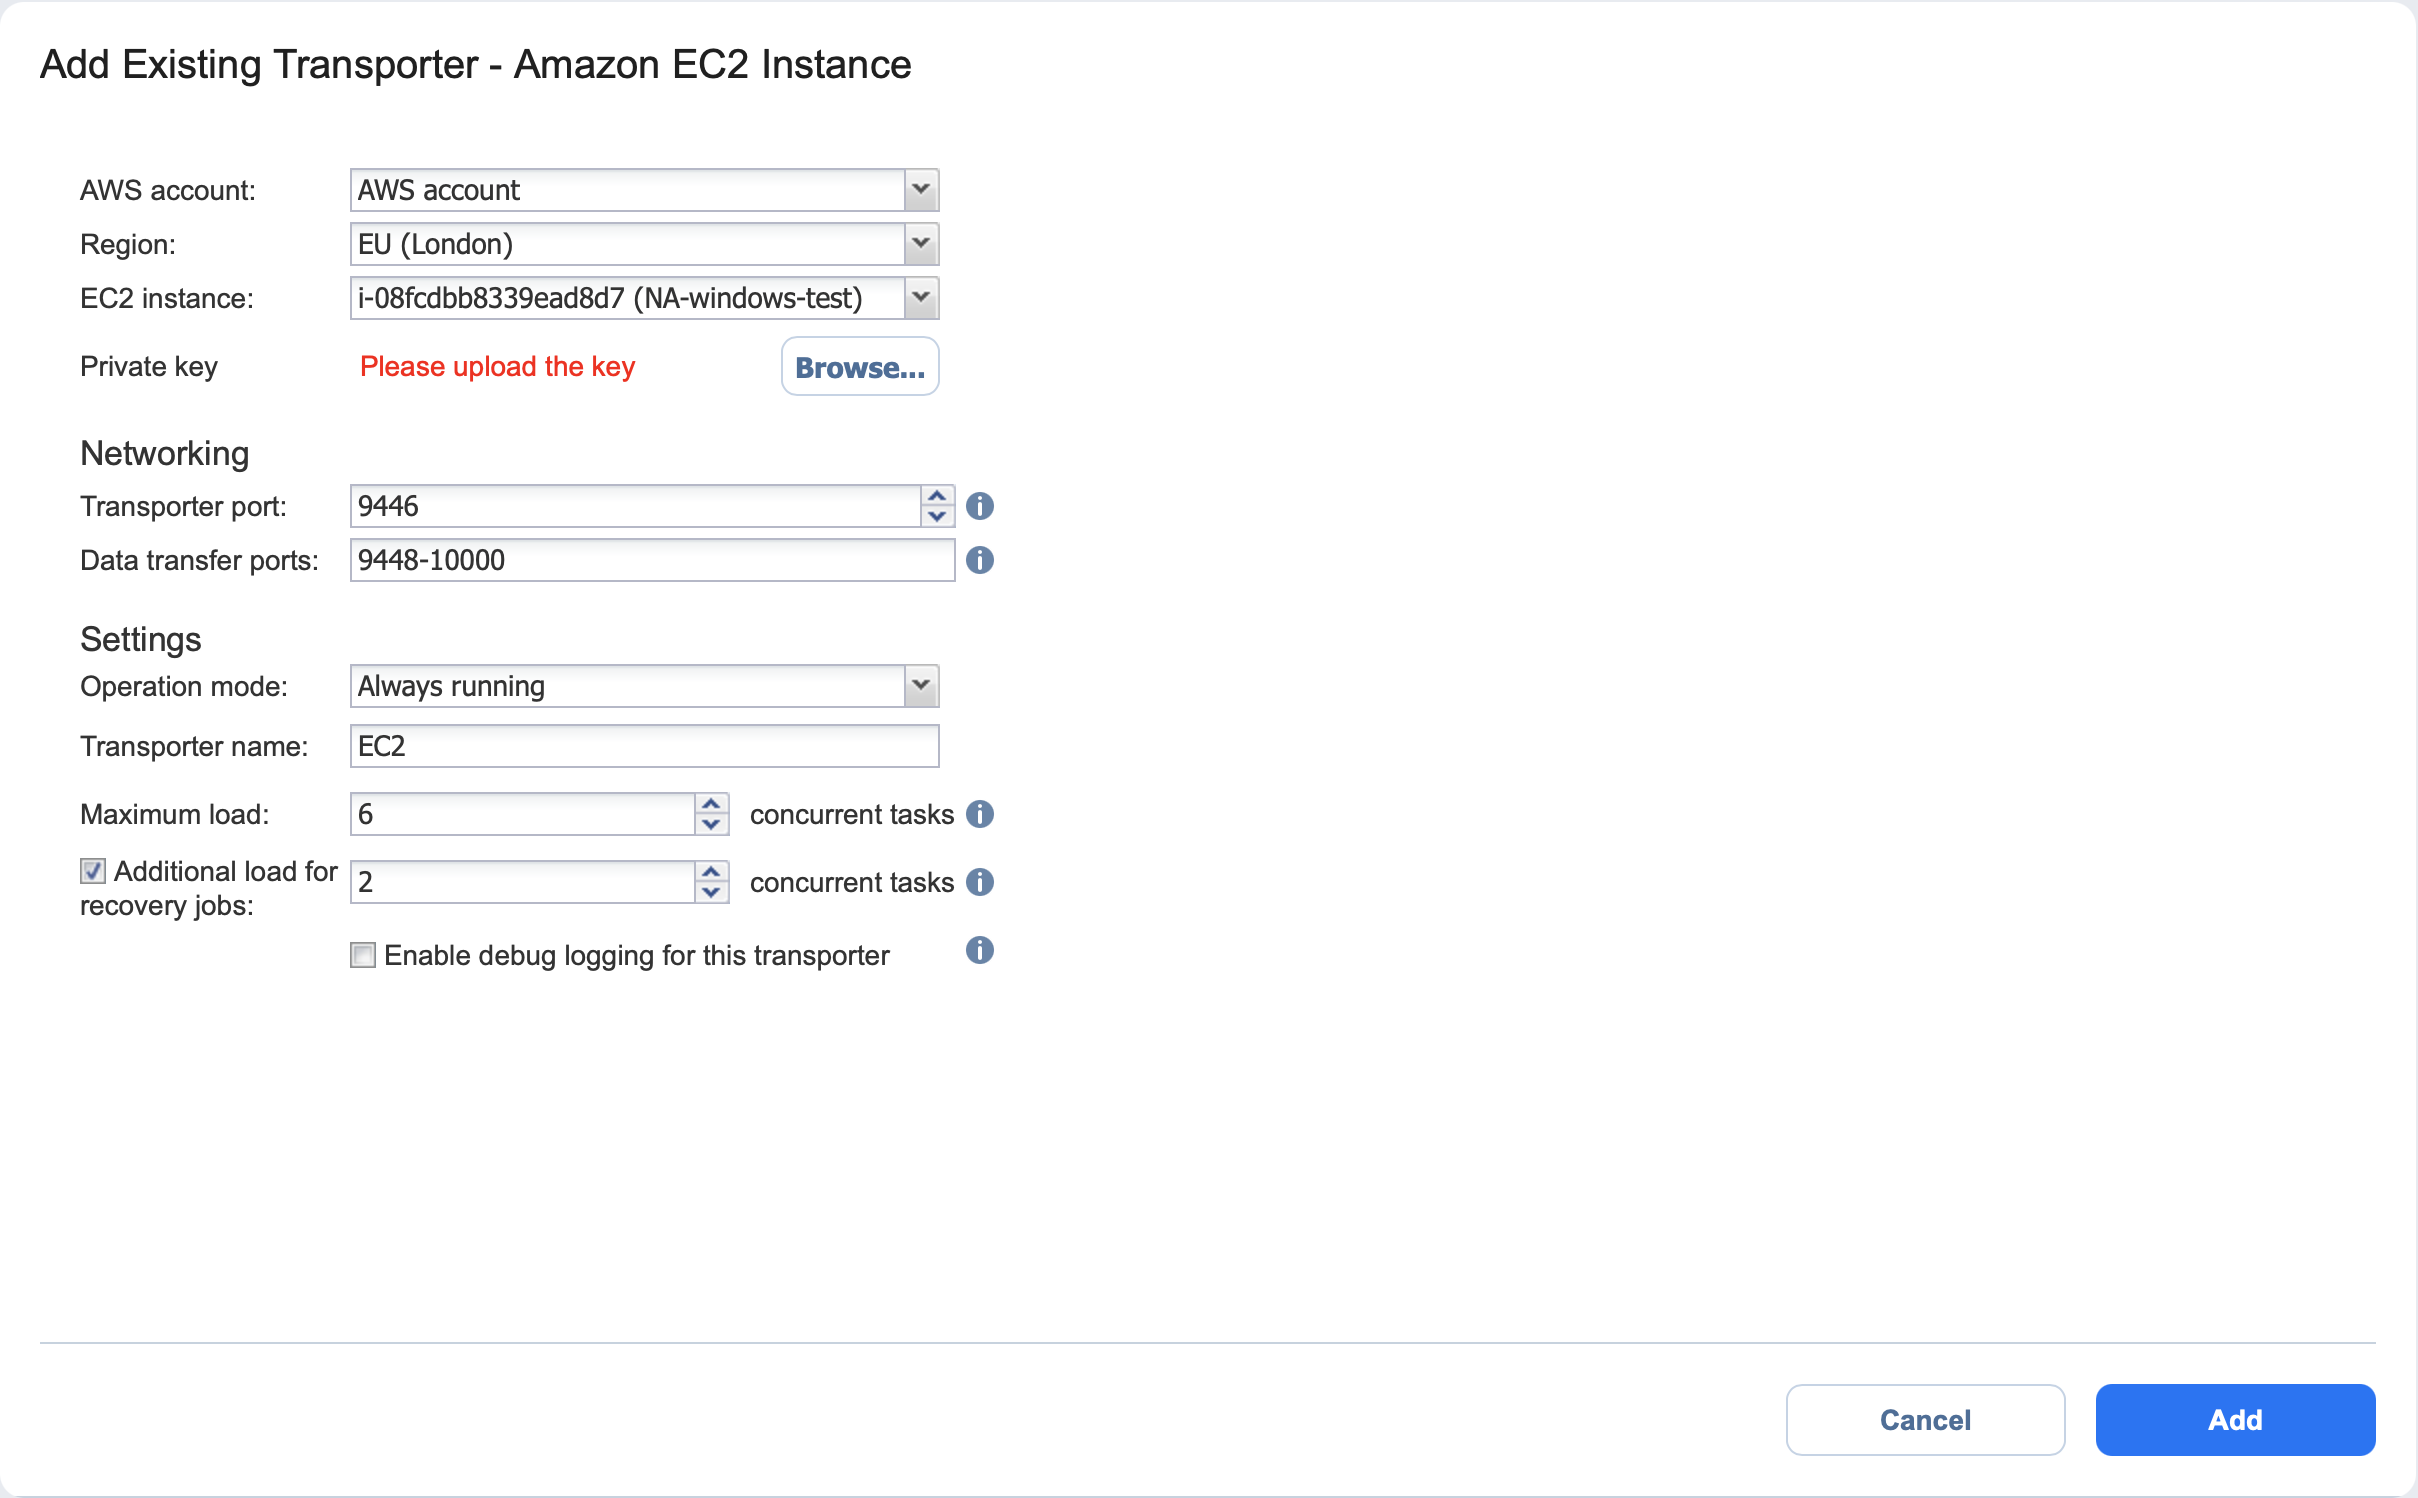The height and width of the screenshot is (1498, 2418).
Task: Click info icon for debug logging option
Action: 979,950
